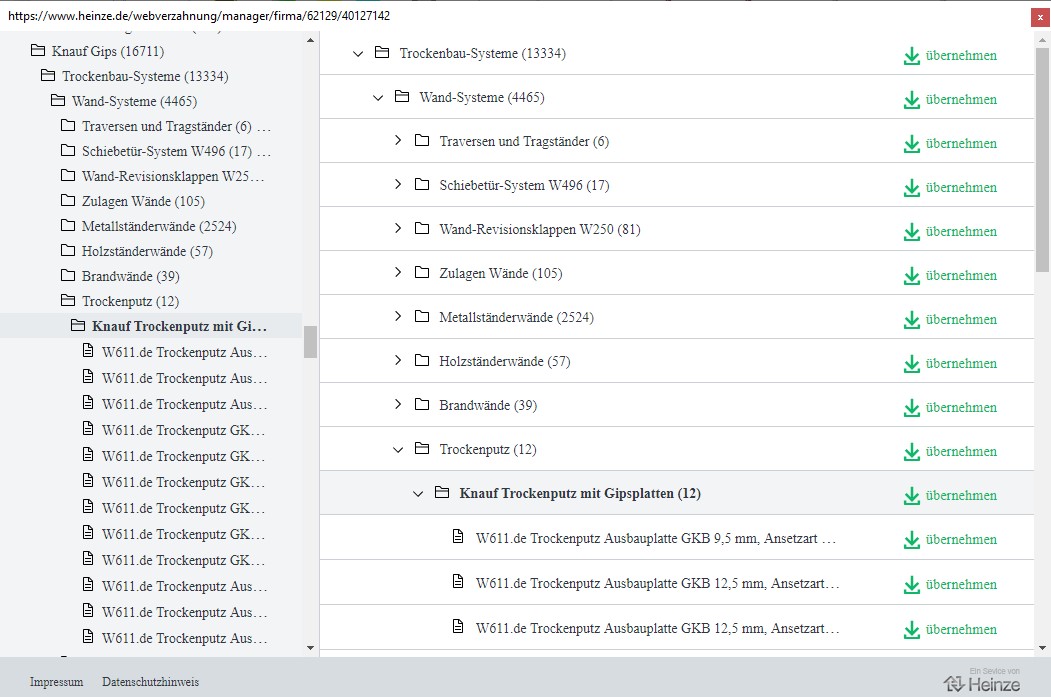Open Datenschutzhinweis link
The width and height of the screenshot is (1051, 697).
coord(150,682)
